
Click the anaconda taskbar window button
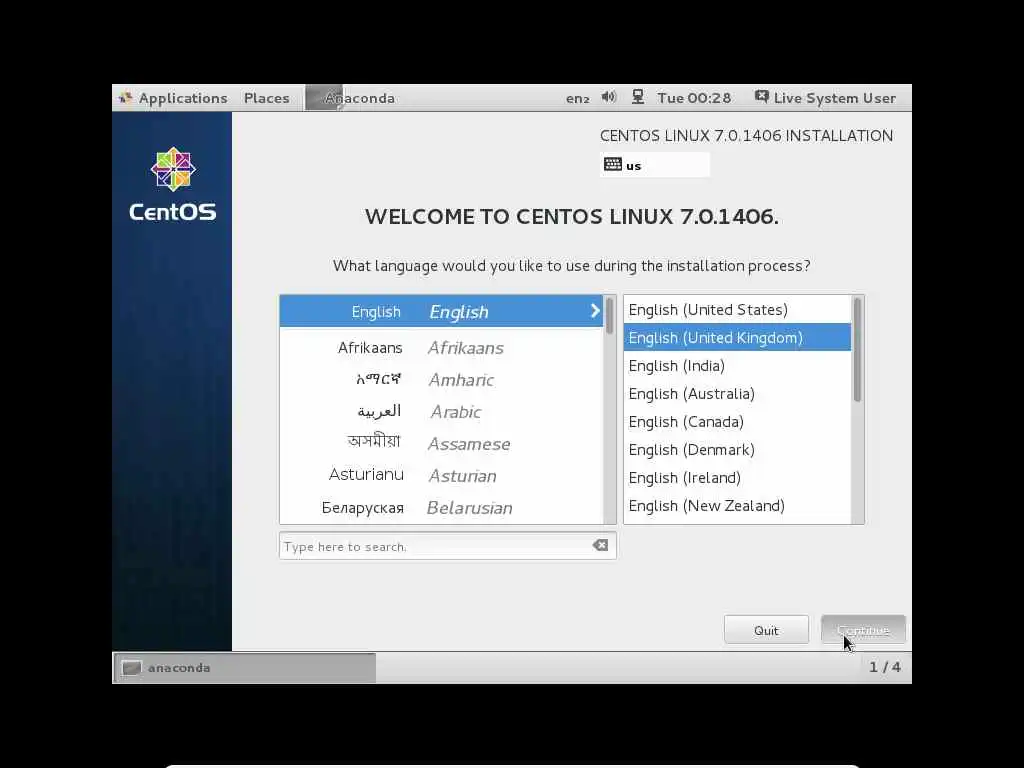tap(245, 667)
